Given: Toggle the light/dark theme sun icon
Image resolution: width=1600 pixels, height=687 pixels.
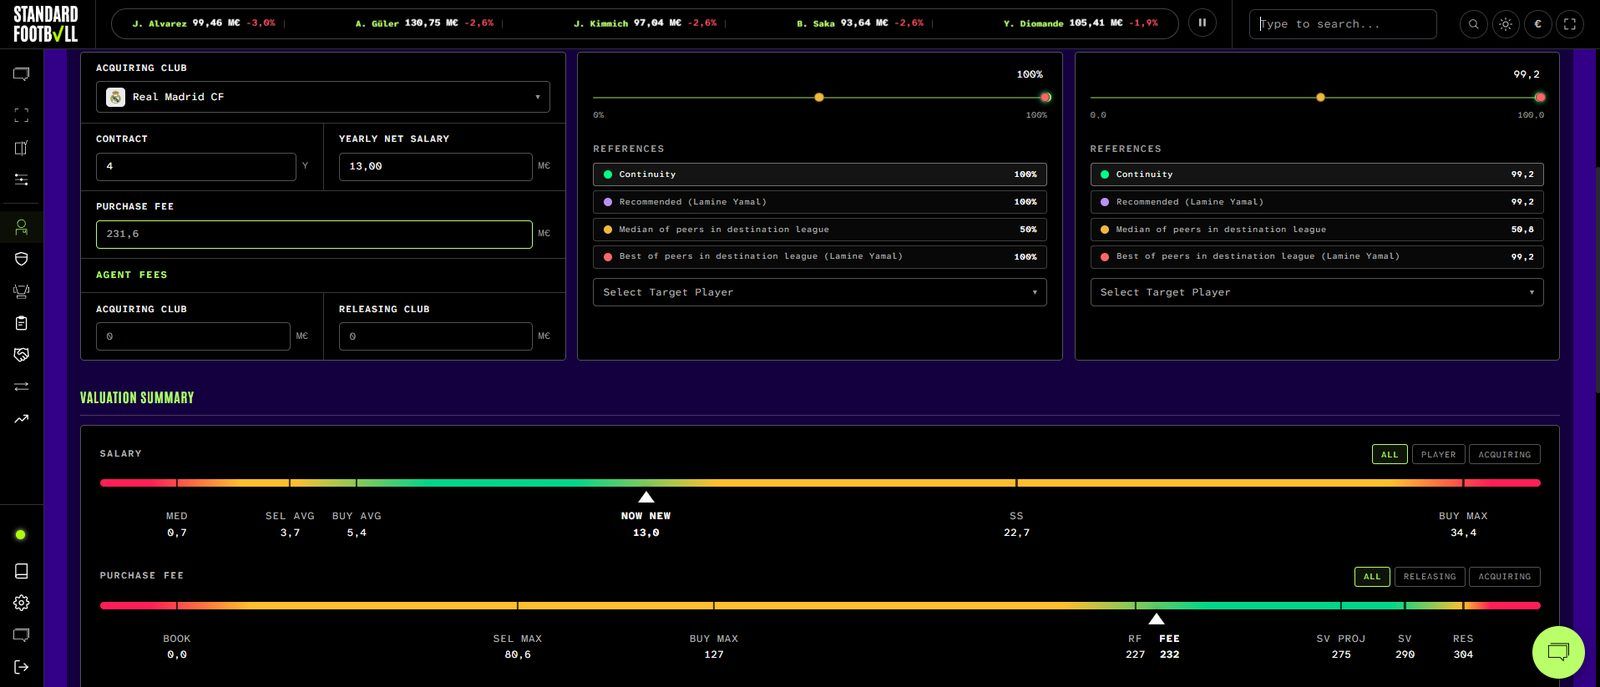Looking at the screenshot, I should pos(1505,24).
